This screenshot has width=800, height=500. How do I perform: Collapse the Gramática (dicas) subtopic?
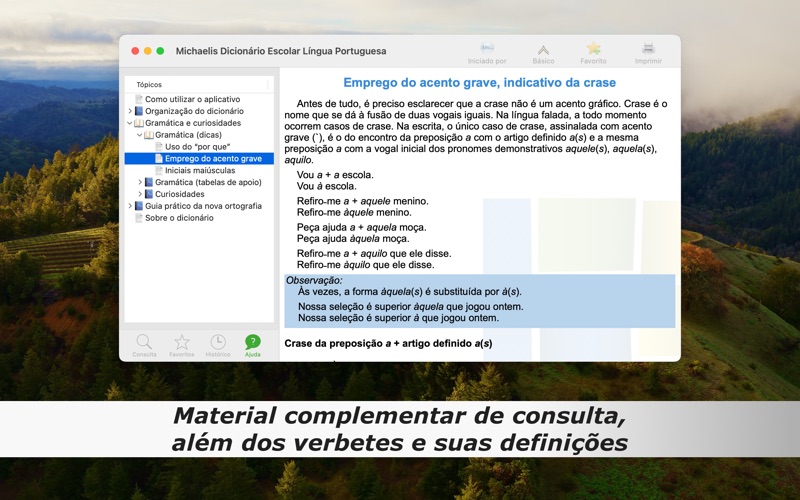click(x=140, y=135)
